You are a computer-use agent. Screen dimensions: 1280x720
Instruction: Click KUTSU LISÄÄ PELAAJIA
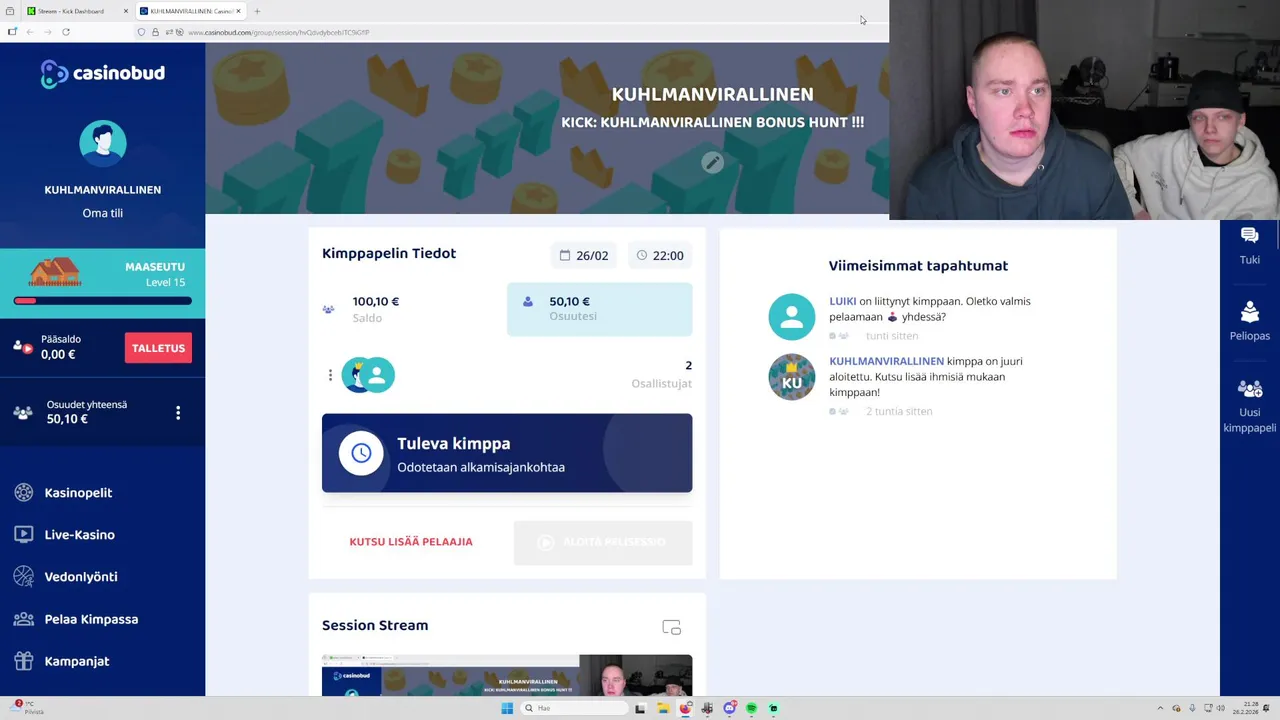click(x=411, y=542)
